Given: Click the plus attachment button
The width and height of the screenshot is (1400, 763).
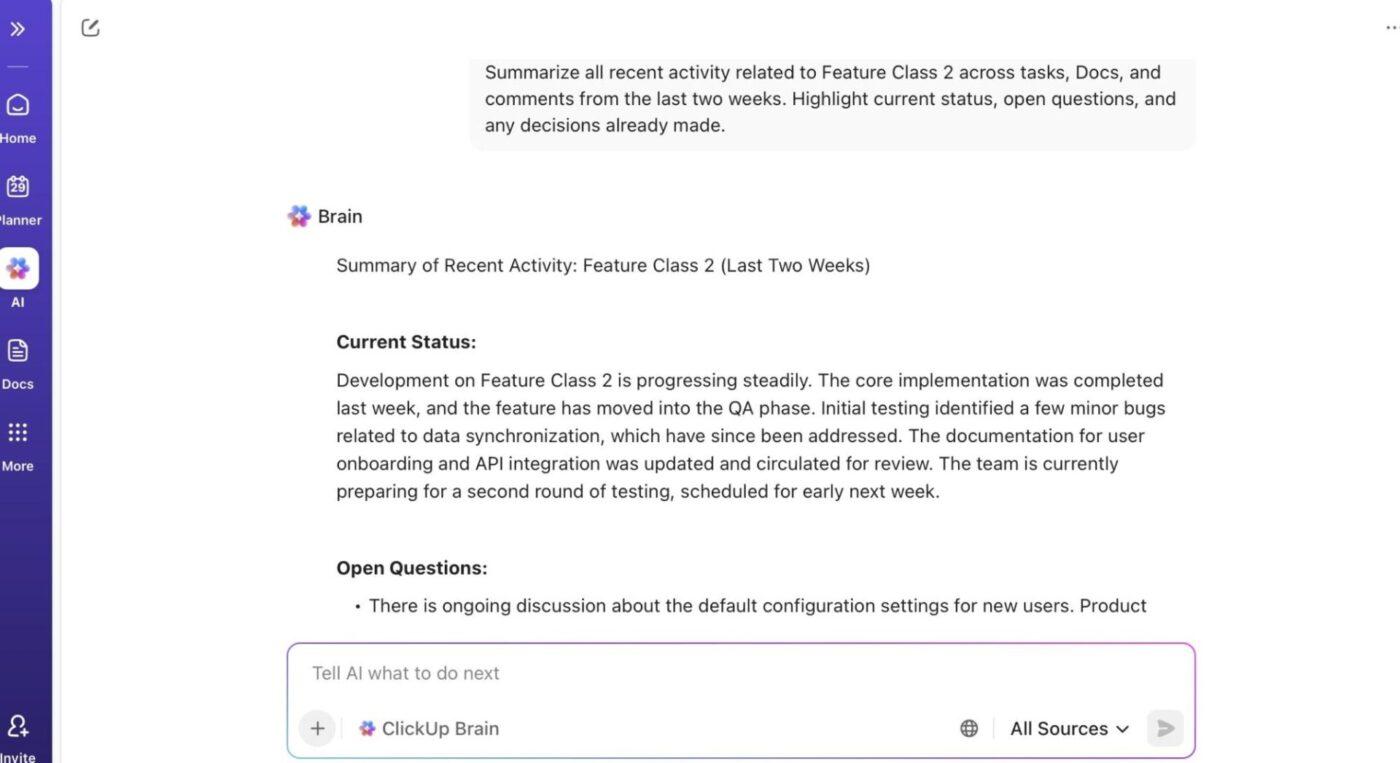Looking at the screenshot, I should pos(317,728).
